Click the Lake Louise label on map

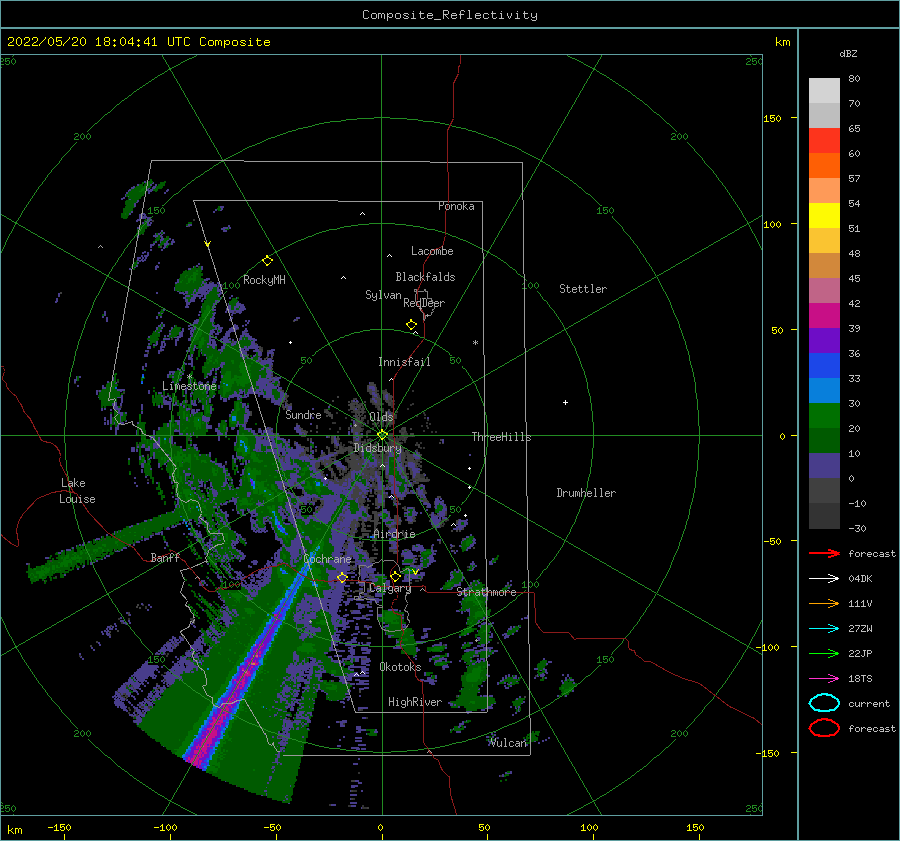point(77,491)
